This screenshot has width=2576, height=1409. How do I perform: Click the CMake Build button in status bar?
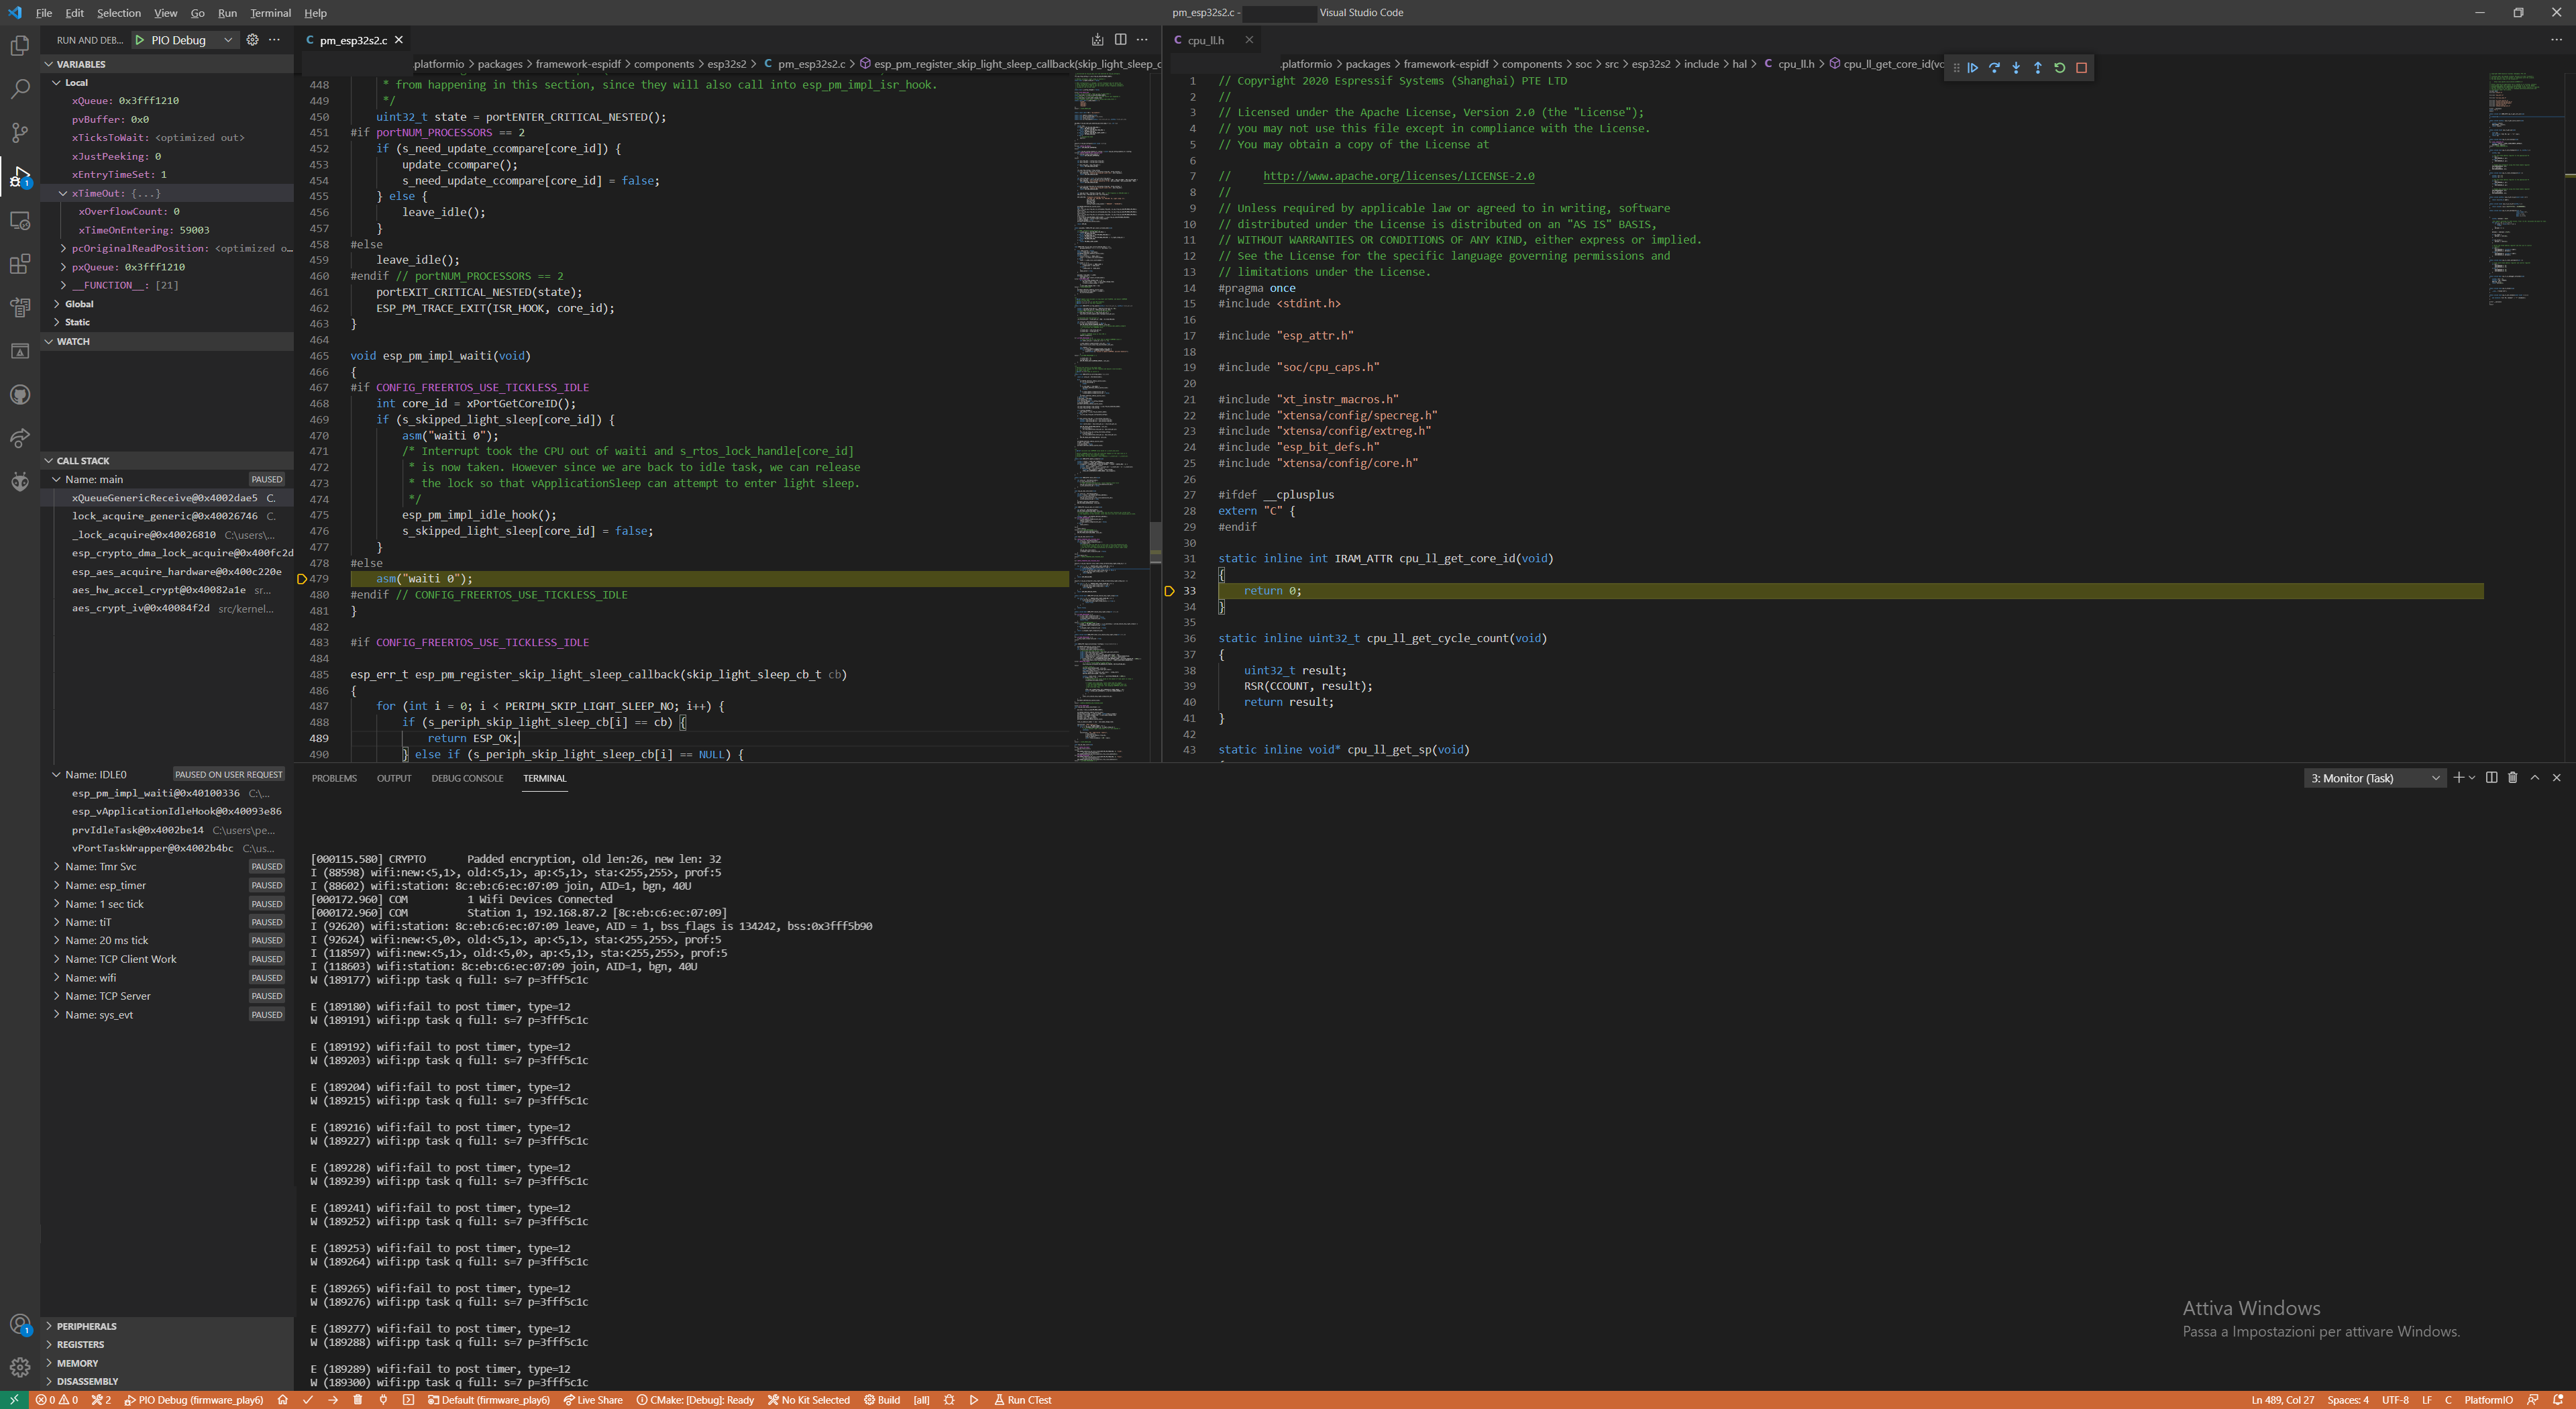coord(882,1400)
